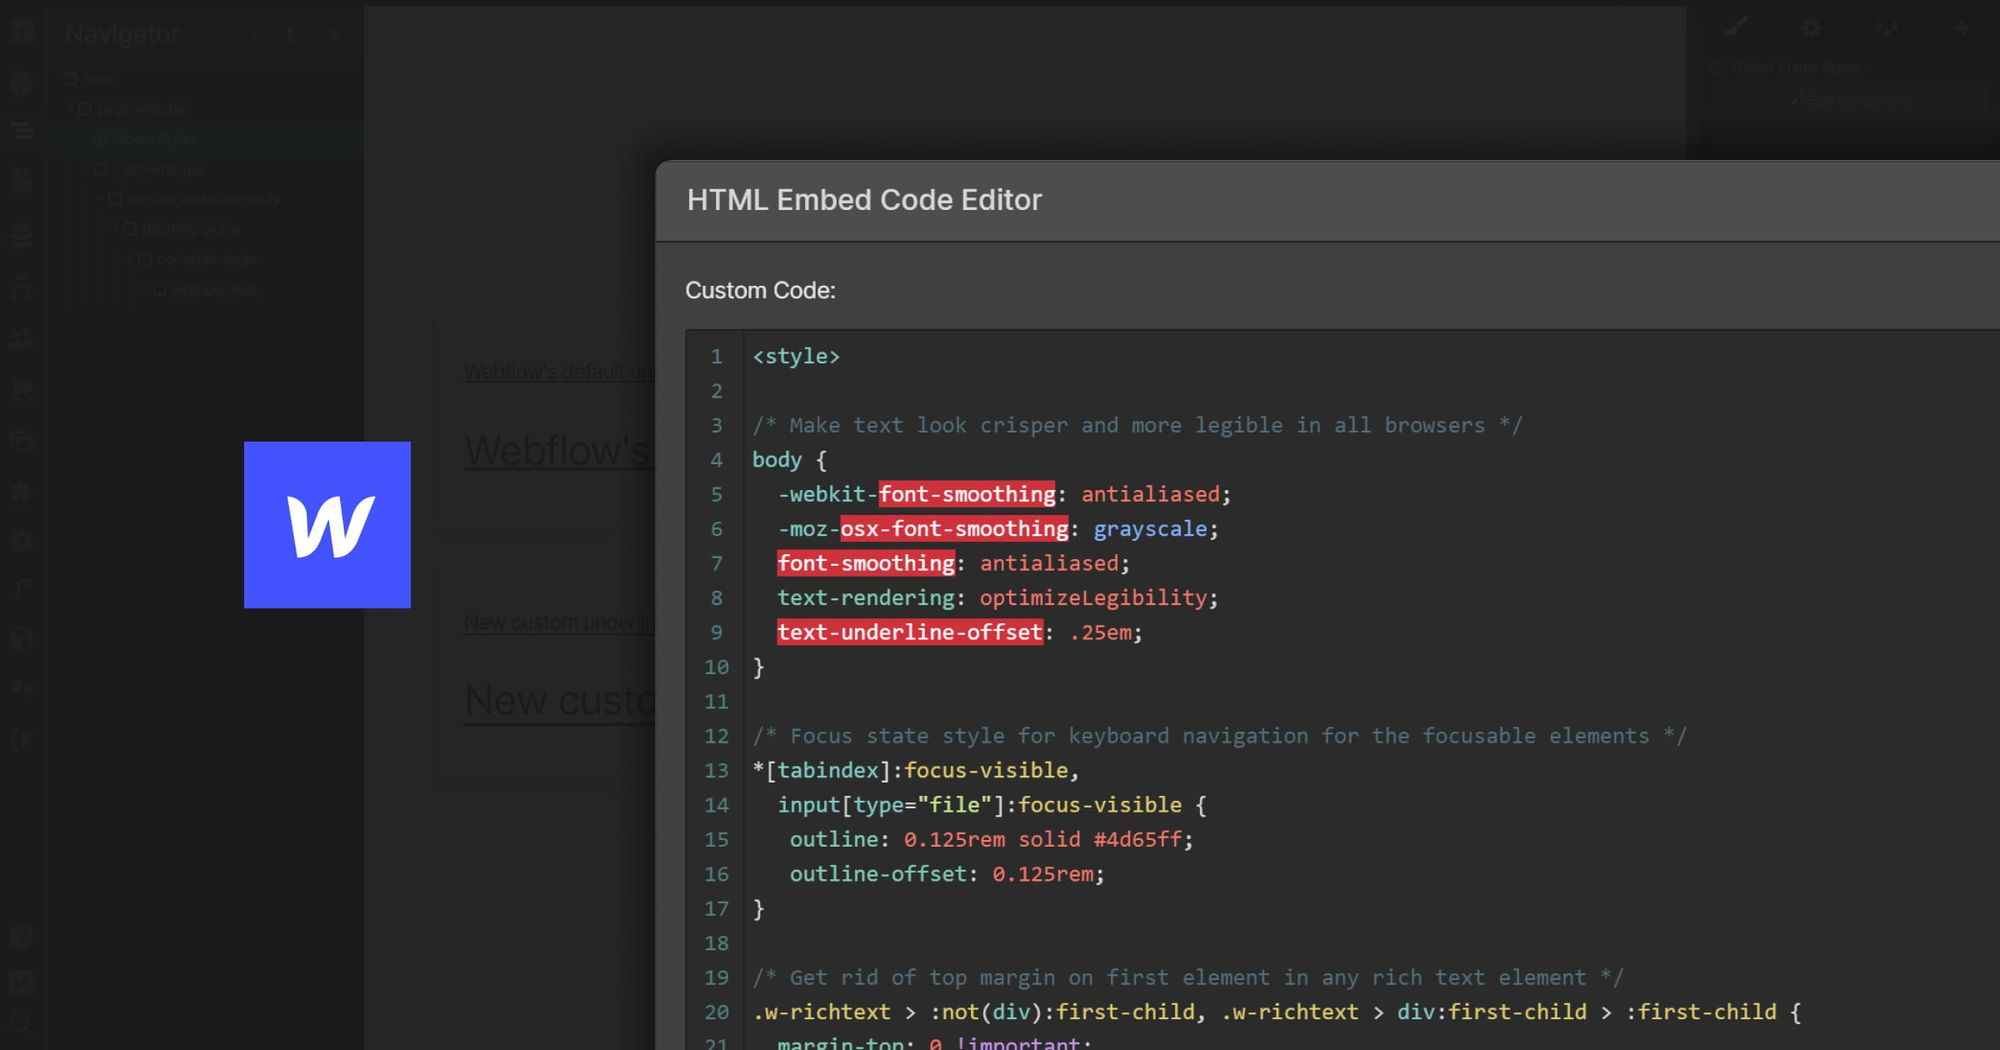The height and width of the screenshot is (1050, 2000).
Task: Place cursor on 'body {' line
Action: point(790,459)
